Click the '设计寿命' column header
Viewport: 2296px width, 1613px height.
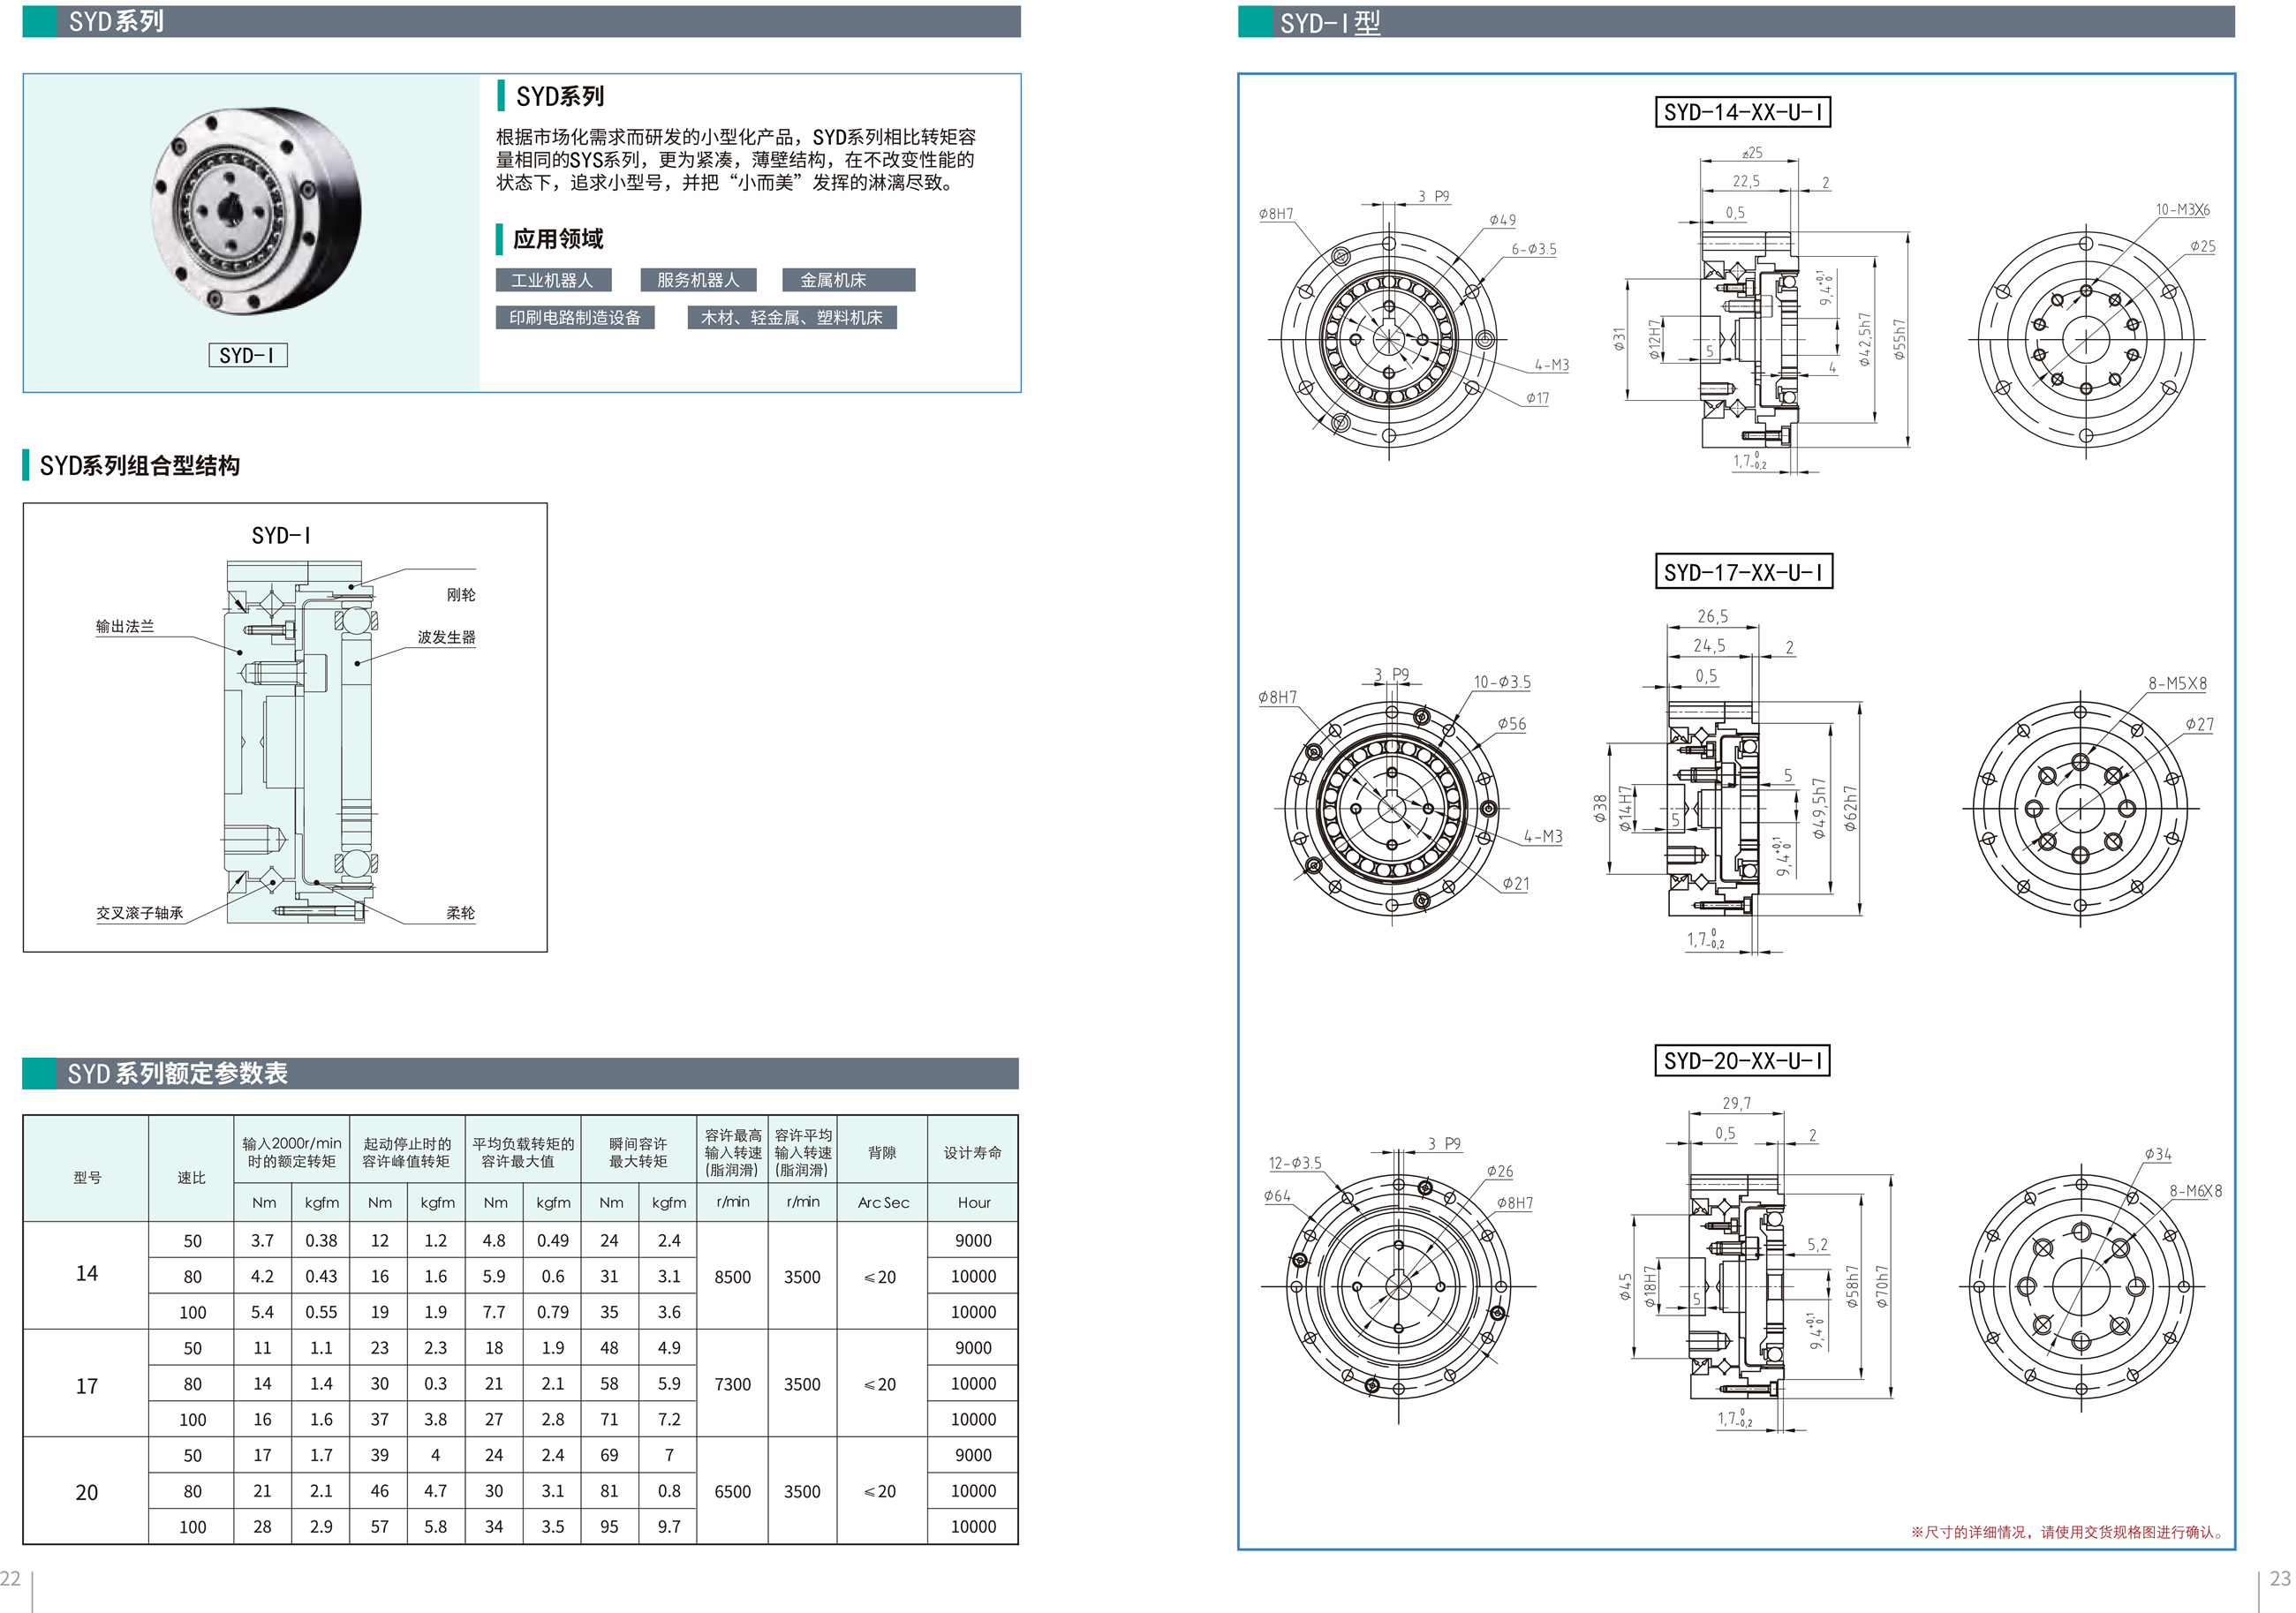tap(973, 1152)
